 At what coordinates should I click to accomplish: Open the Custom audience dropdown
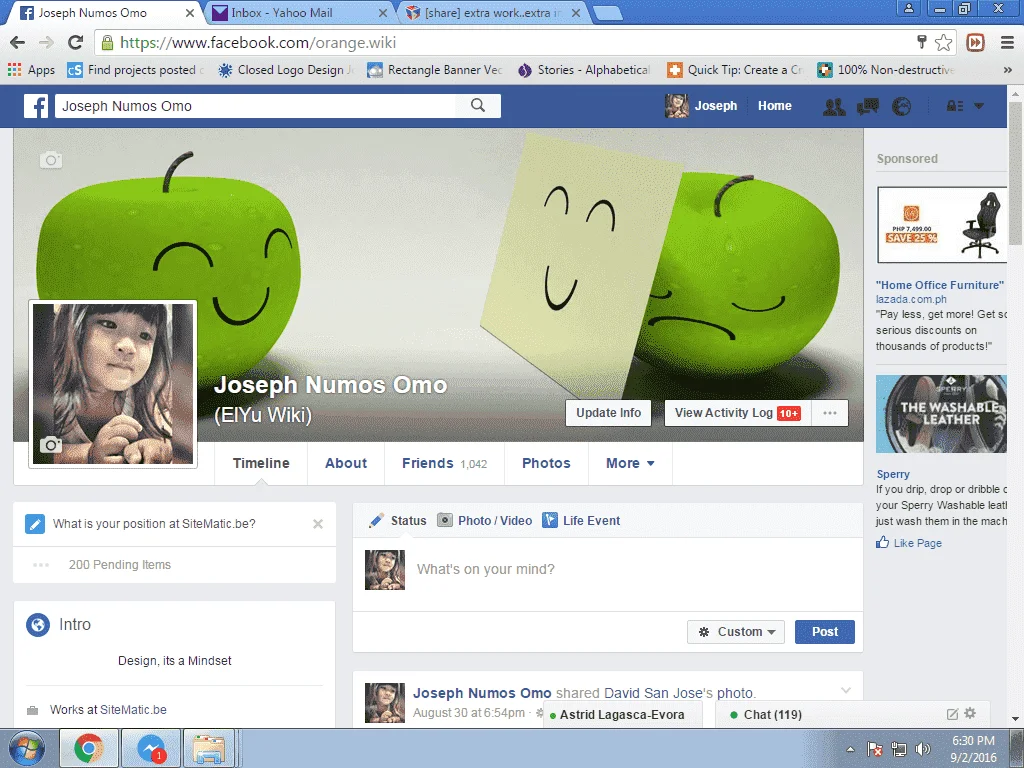coord(736,632)
